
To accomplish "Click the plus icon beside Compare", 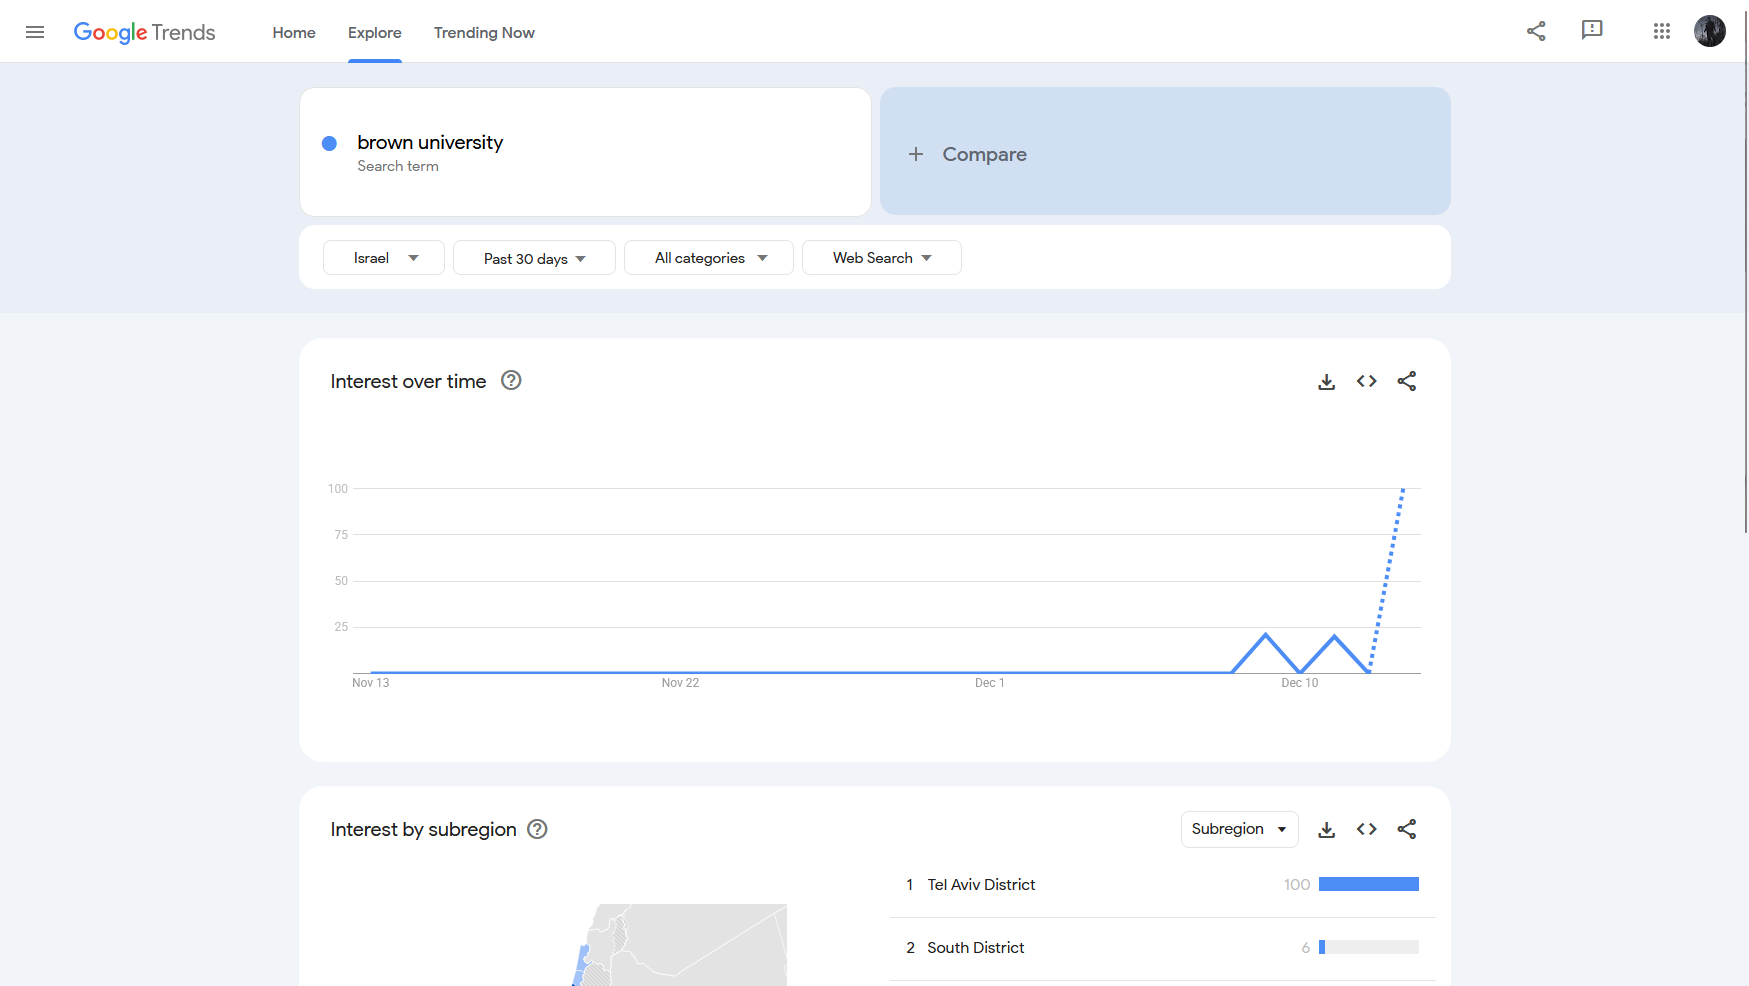I will [x=916, y=154].
